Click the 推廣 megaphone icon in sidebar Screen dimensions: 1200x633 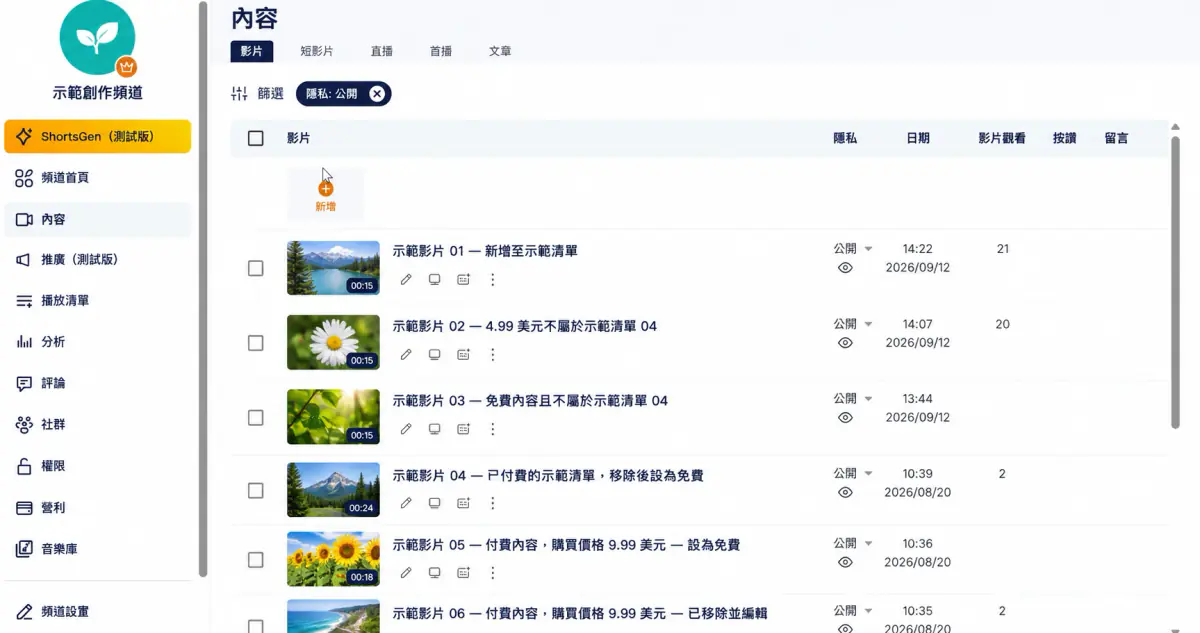coord(24,260)
